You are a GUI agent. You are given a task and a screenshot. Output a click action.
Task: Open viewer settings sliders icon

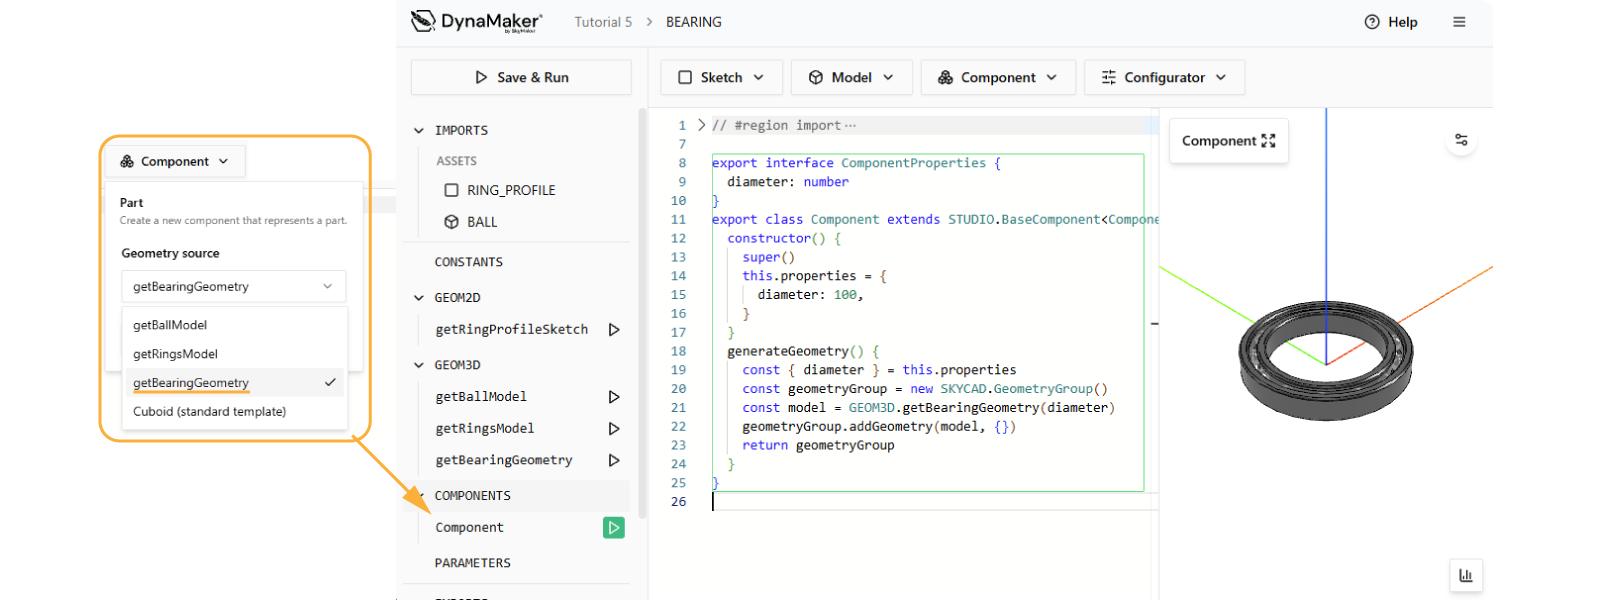tap(1461, 140)
